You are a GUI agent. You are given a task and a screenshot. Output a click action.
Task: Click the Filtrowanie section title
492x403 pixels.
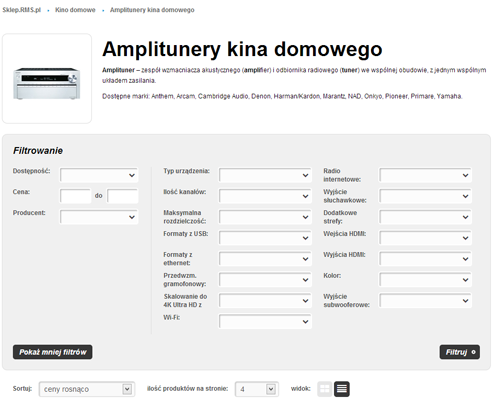coord(38,151)
